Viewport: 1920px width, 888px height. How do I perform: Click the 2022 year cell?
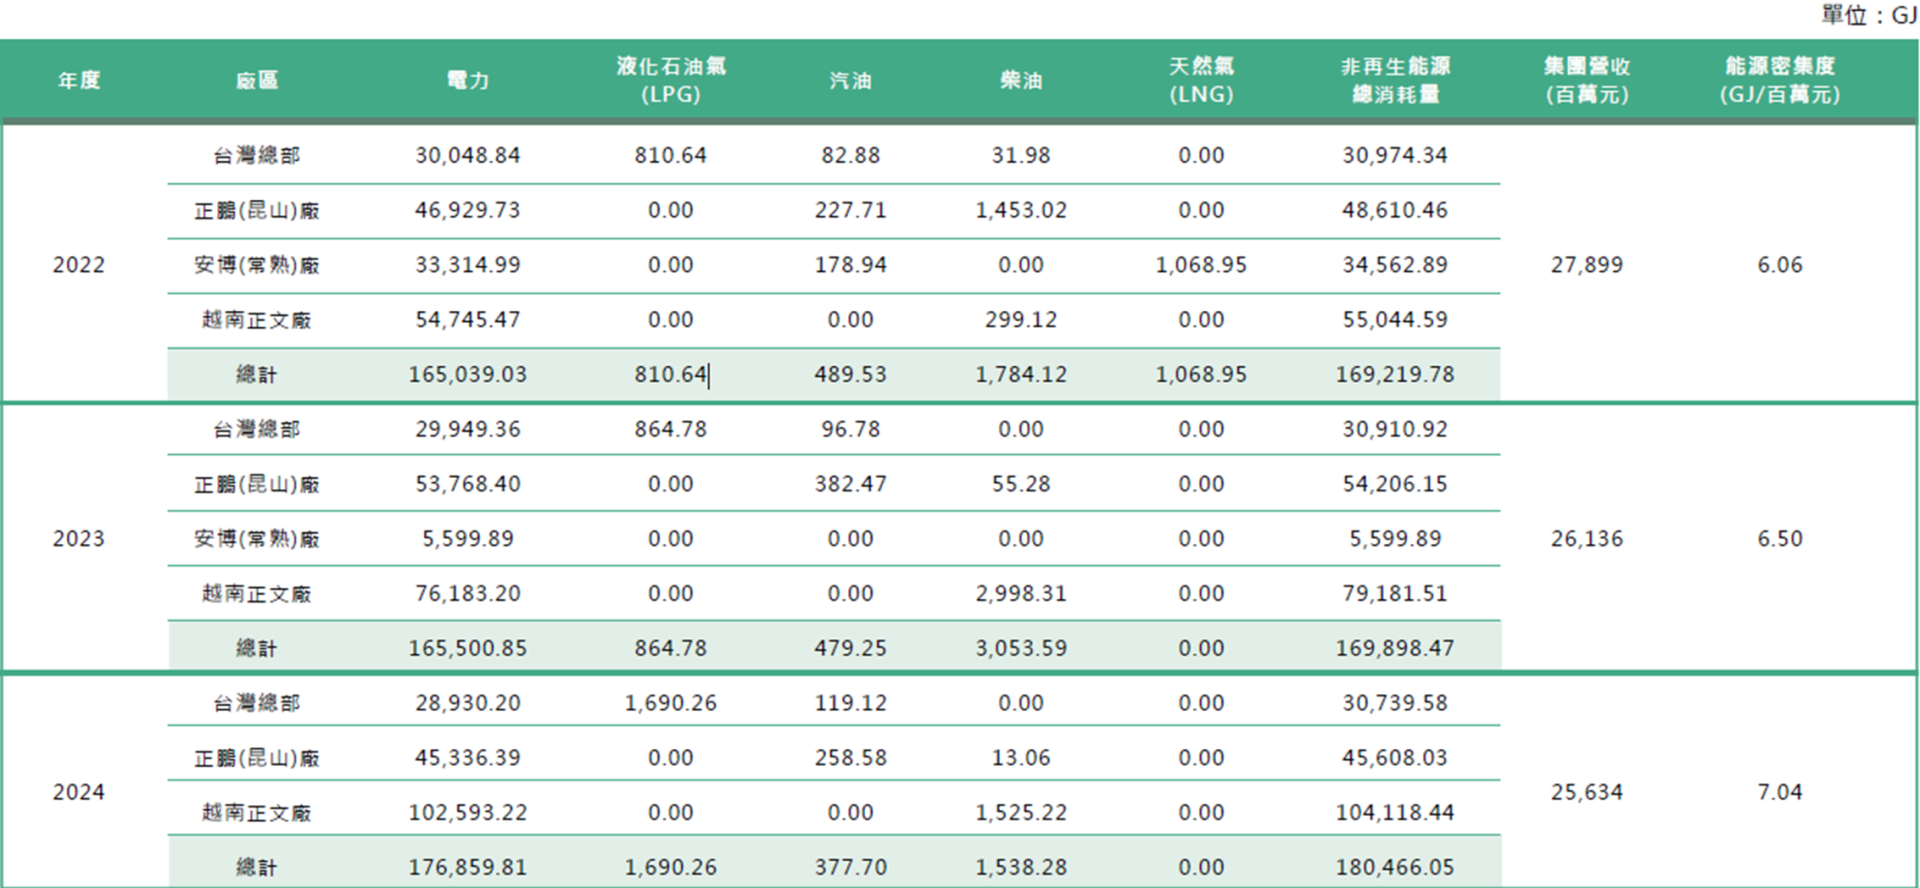pos(79,265)
